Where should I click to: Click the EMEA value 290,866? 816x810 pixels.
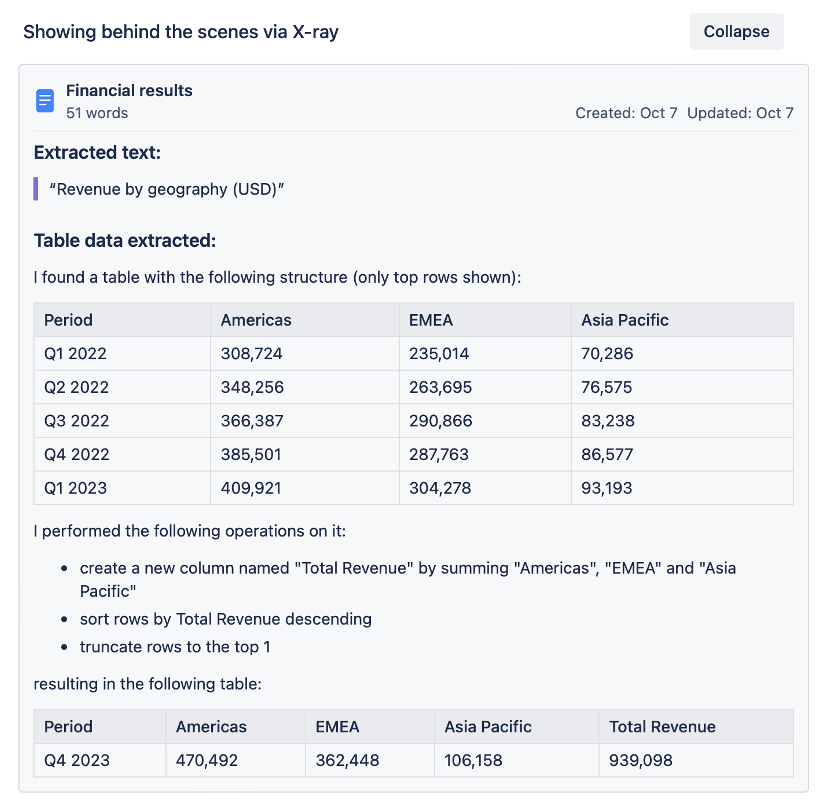tap(441, 421)
